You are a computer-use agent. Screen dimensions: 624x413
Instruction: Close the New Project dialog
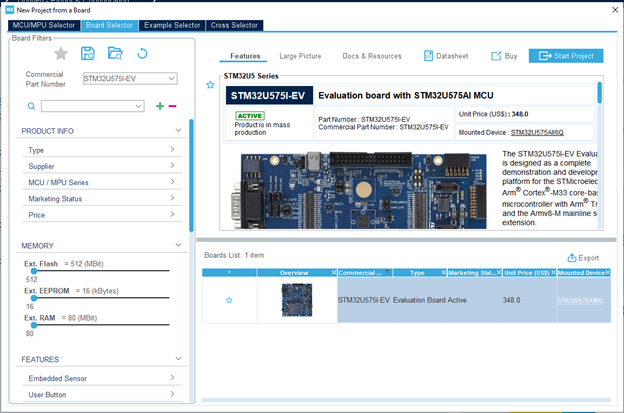(x=615, y=10)
